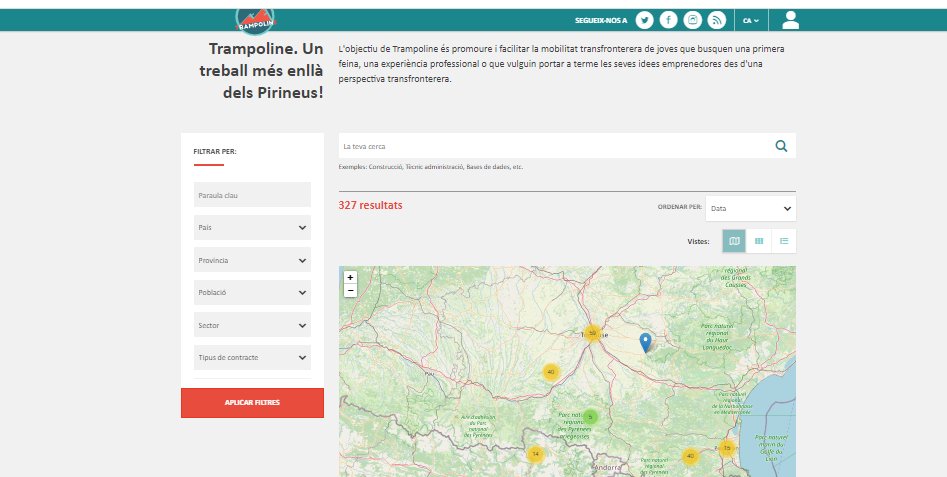Click the search magnifier icon

click(x=781, y=146)
